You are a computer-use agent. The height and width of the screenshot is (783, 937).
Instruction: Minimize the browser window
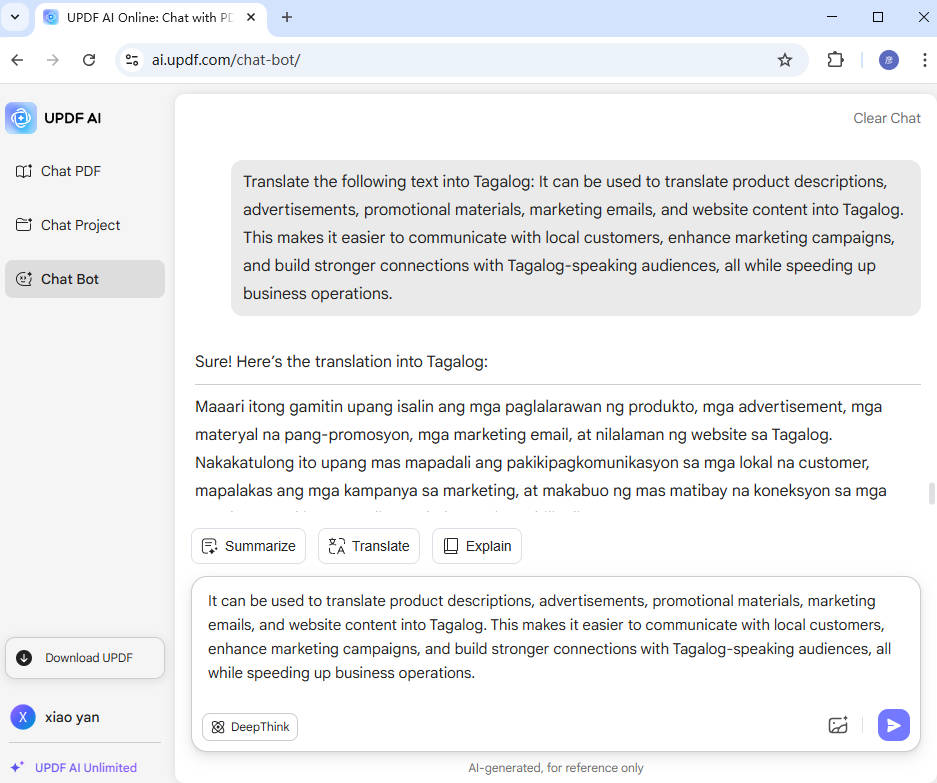pyautogui.click(x=832, y=17)
